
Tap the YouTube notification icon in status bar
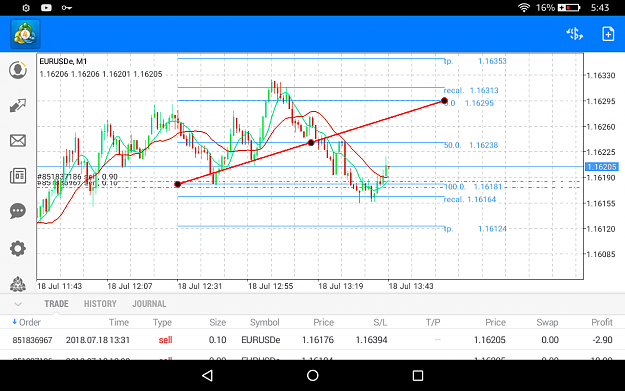coord(46,8)
